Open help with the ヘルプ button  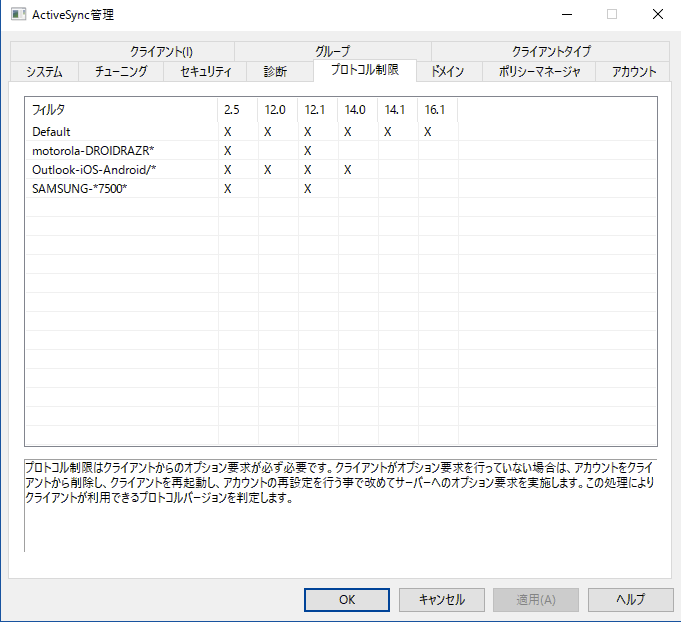(x=629, y=600)
